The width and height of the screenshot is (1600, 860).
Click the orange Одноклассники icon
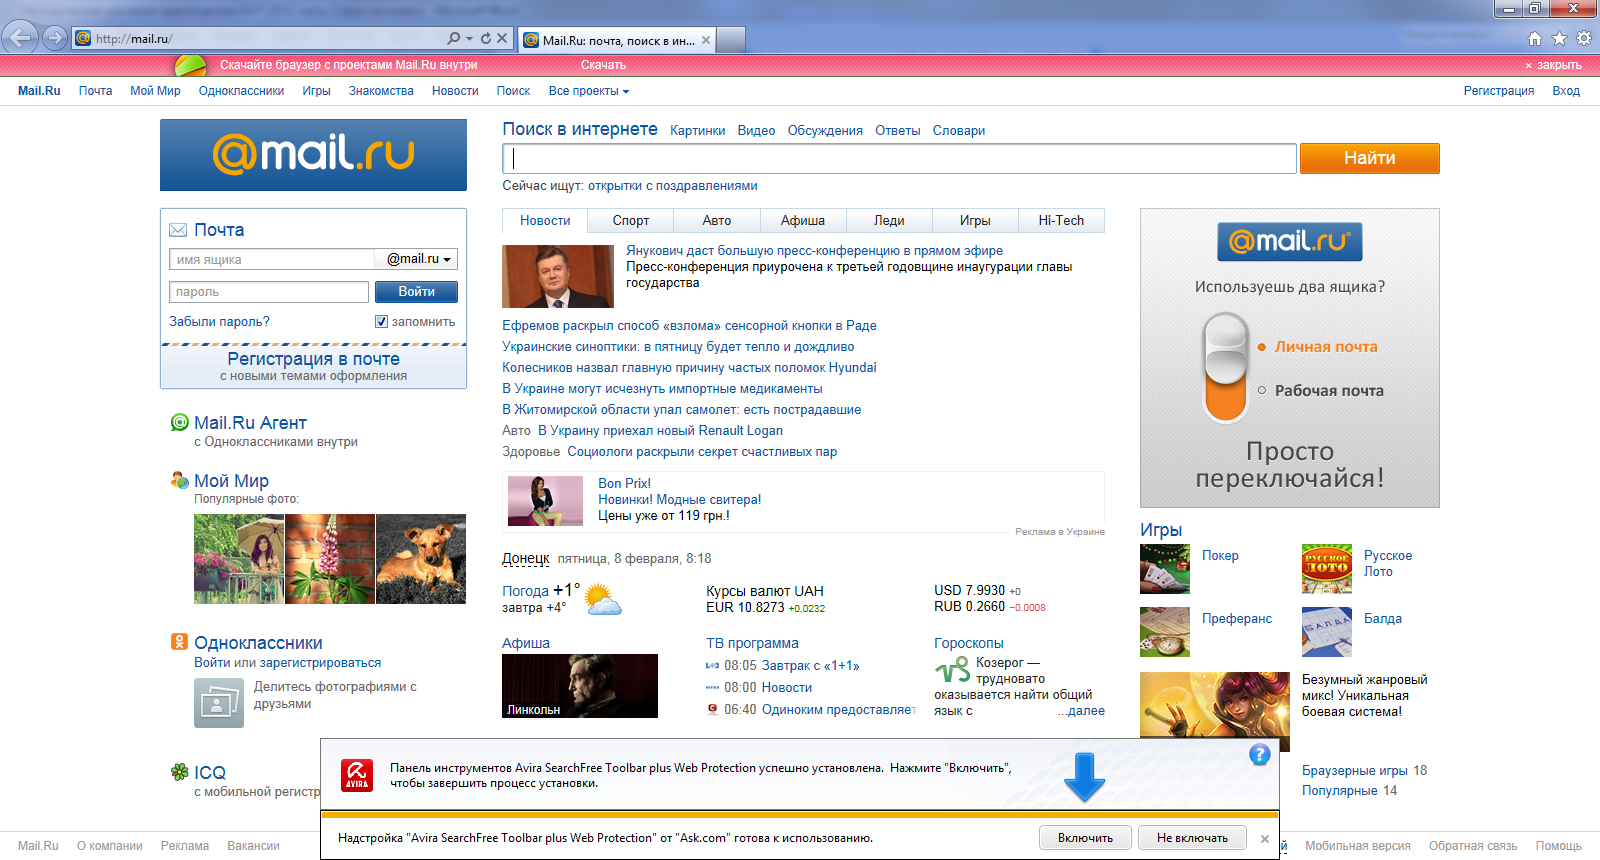179,642
